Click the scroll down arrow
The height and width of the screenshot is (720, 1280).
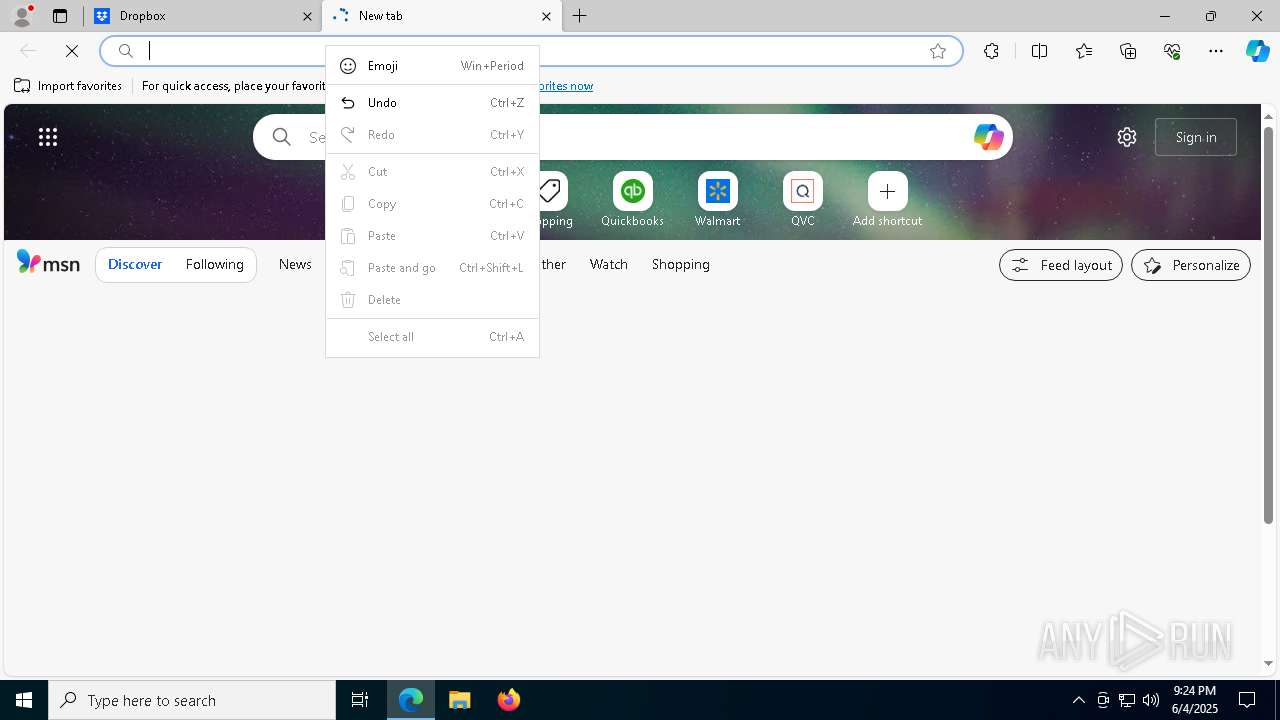tap(1269, 664)
